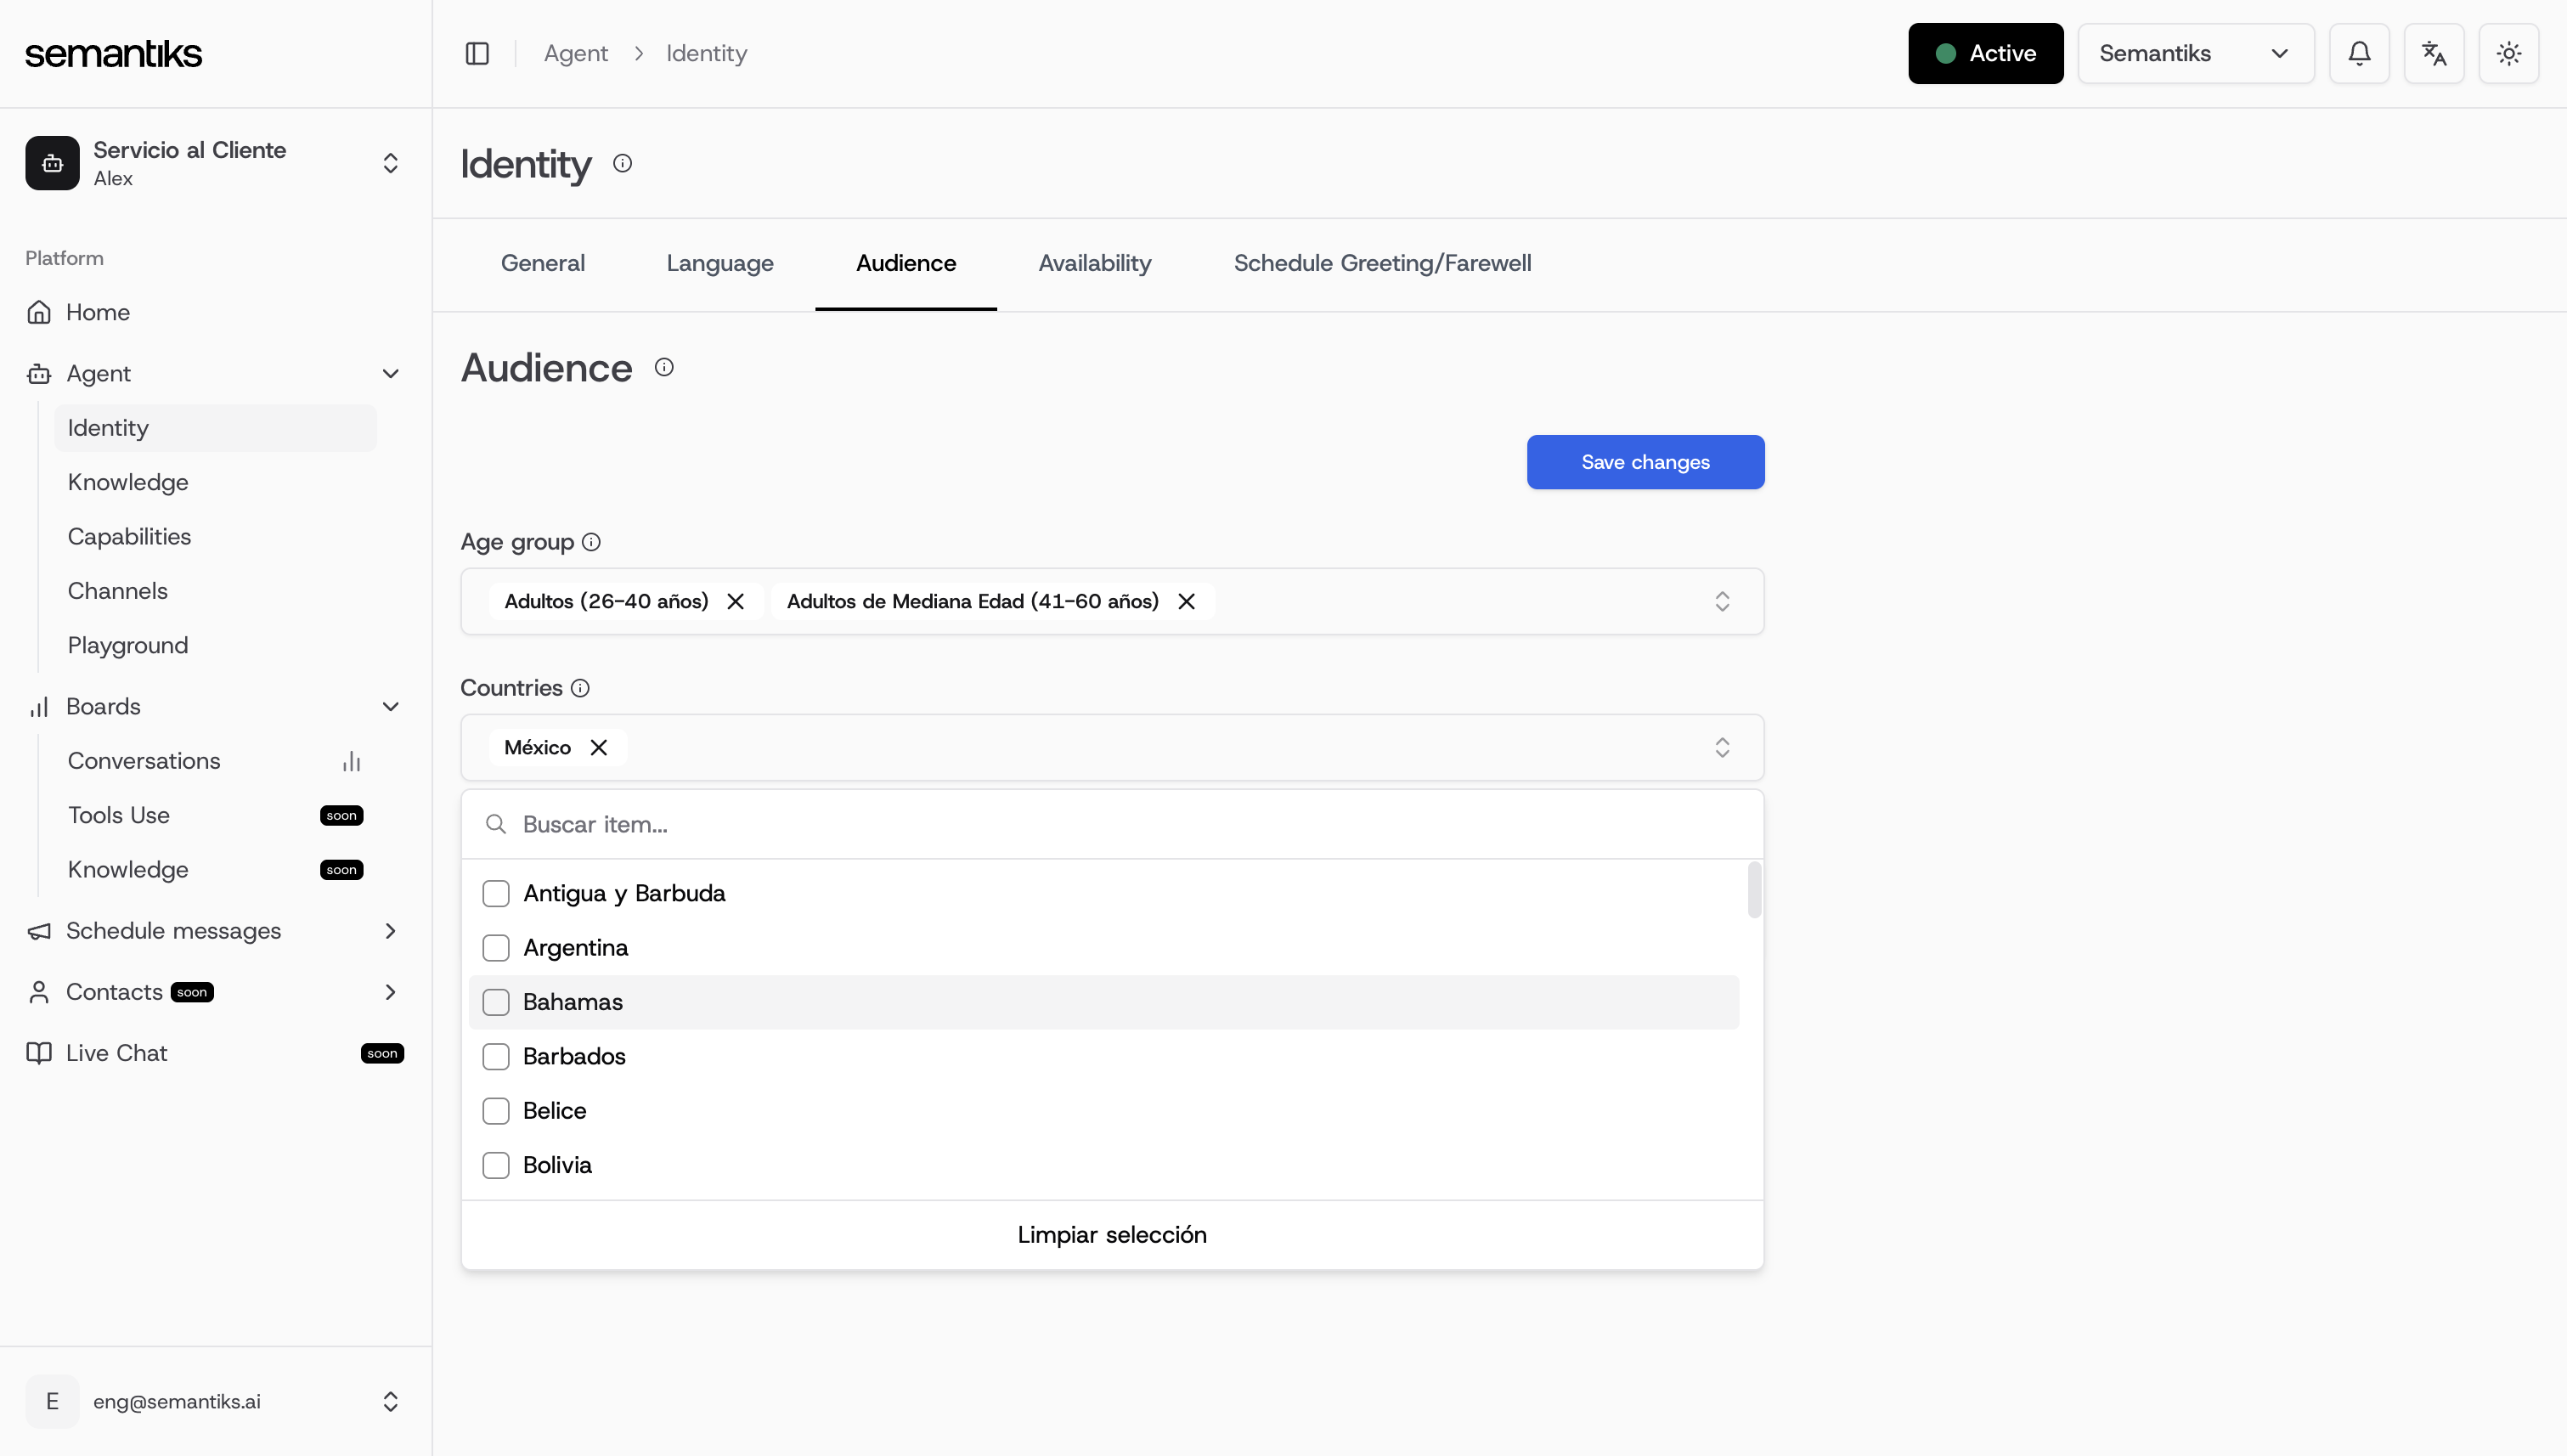Toggle the sidebar panel icon
This screenshot has width=2567, height=1456.
point(477,53)
